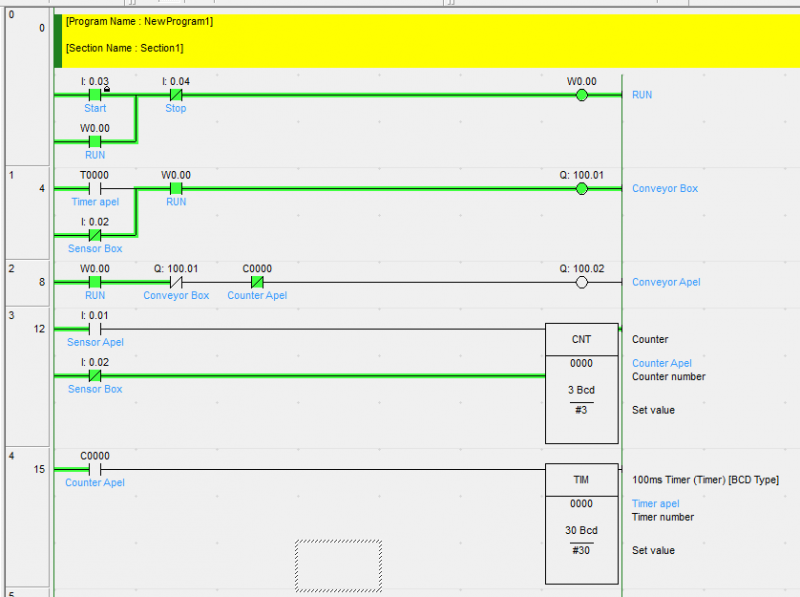Click the 'Counter number' operand description

668,377
